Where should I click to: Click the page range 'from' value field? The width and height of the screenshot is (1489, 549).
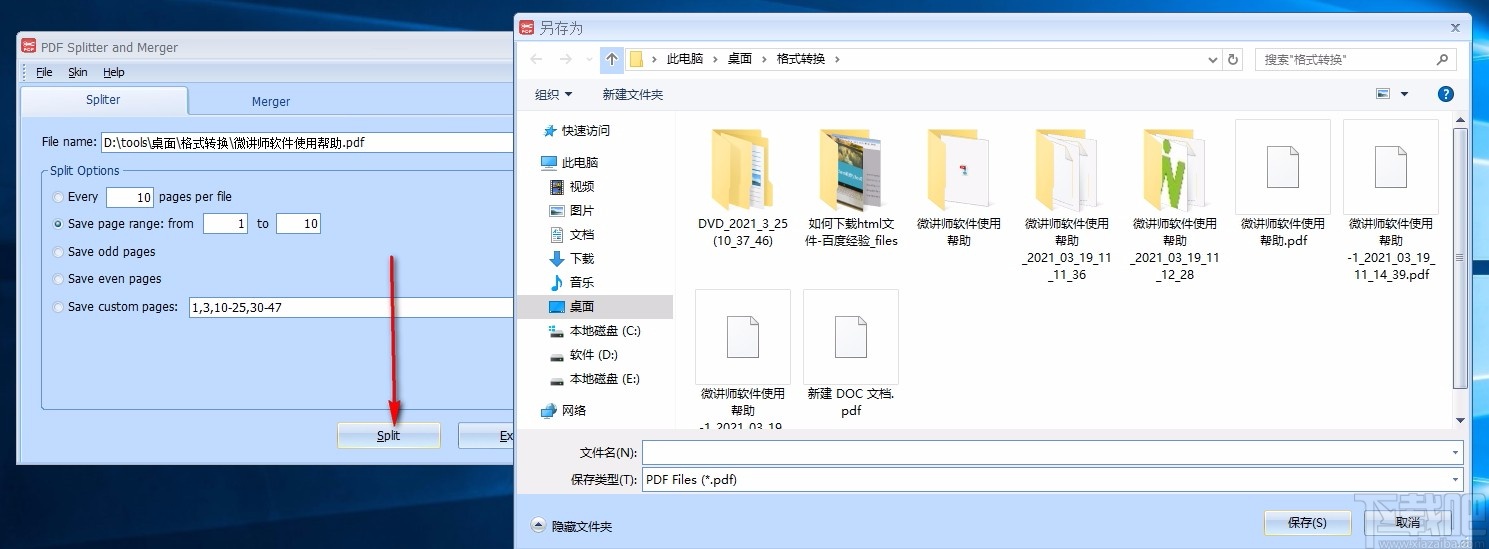pos(225,224)
